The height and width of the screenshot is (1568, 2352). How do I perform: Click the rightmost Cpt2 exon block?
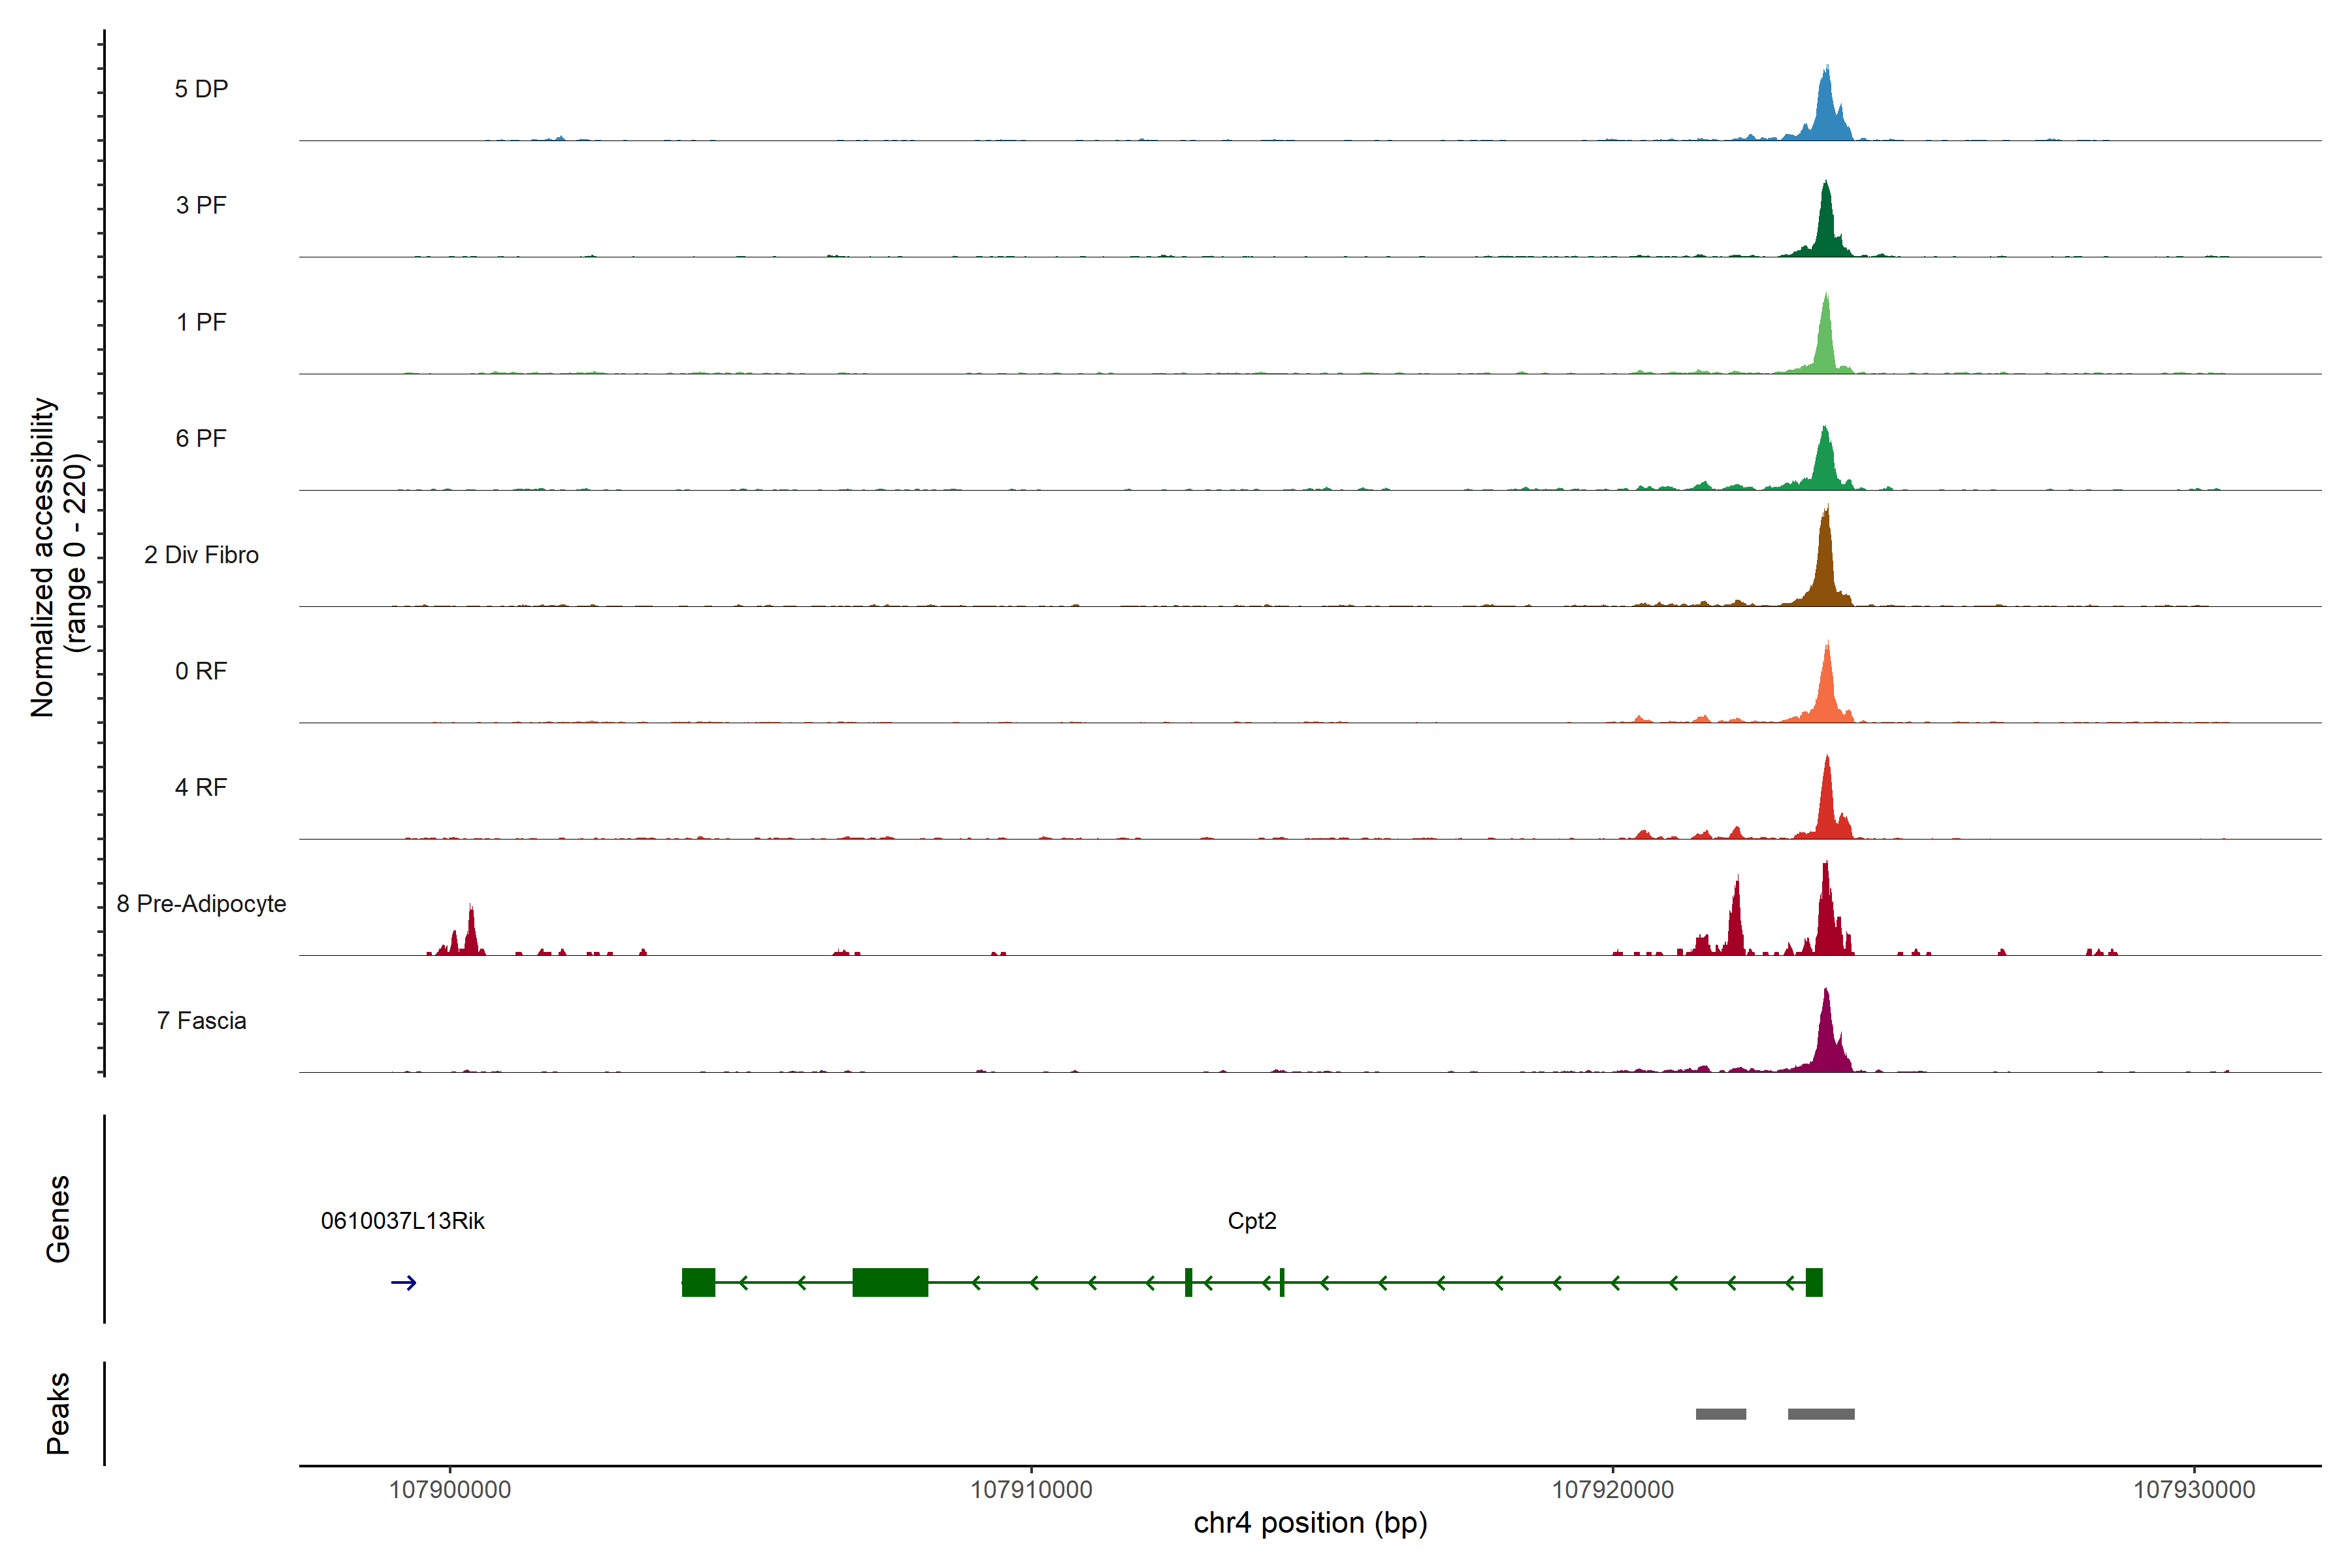[x=1814, y=1282]
